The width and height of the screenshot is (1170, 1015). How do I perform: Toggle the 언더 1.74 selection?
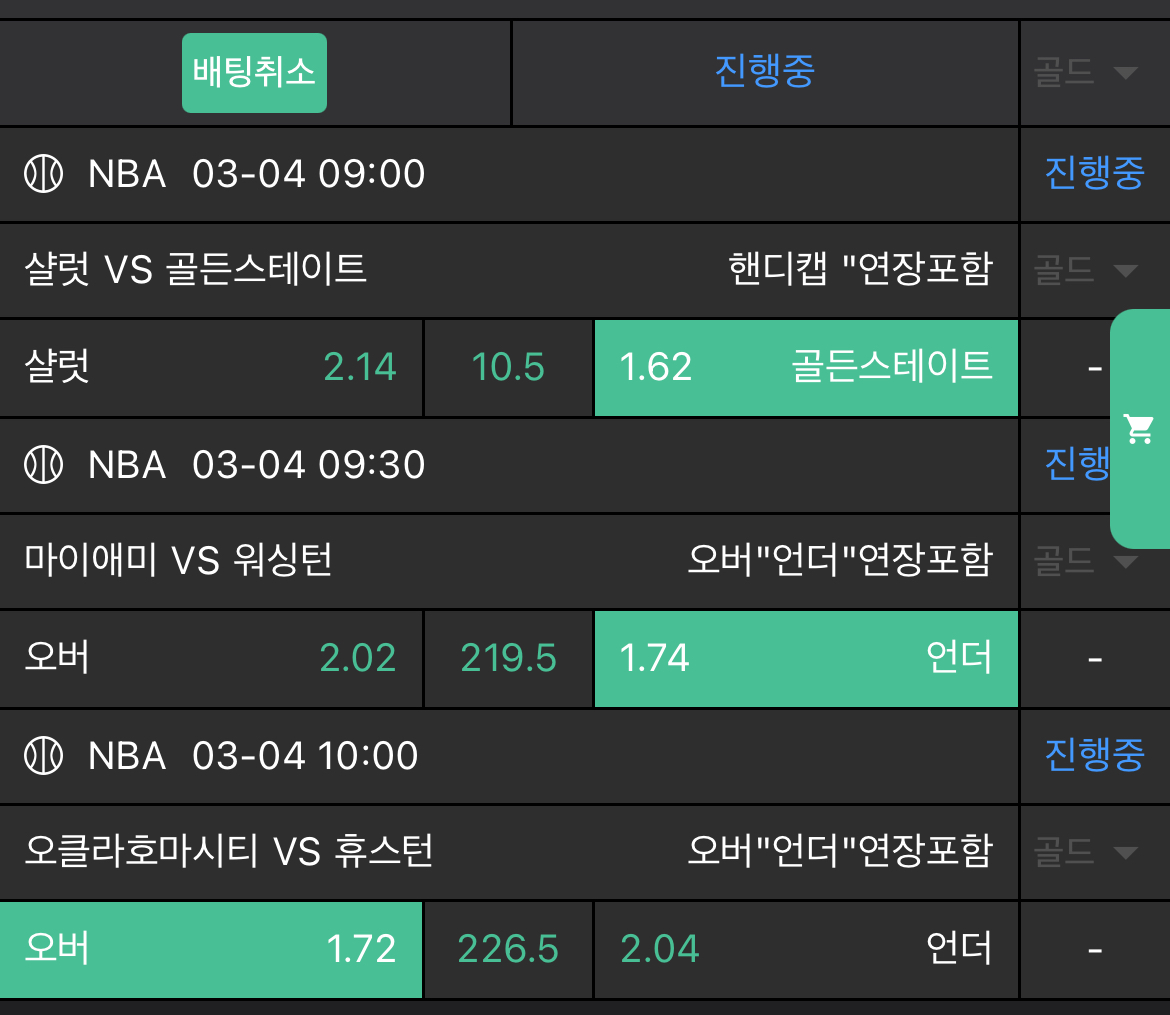pos(806,658)
